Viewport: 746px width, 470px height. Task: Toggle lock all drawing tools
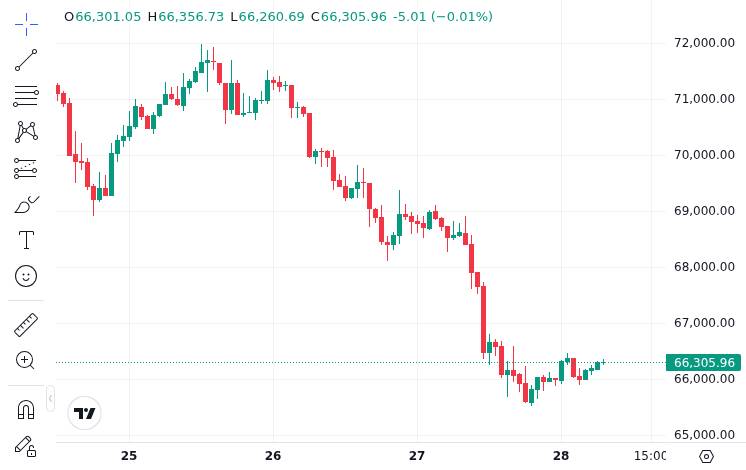click(x=26, y=446)
